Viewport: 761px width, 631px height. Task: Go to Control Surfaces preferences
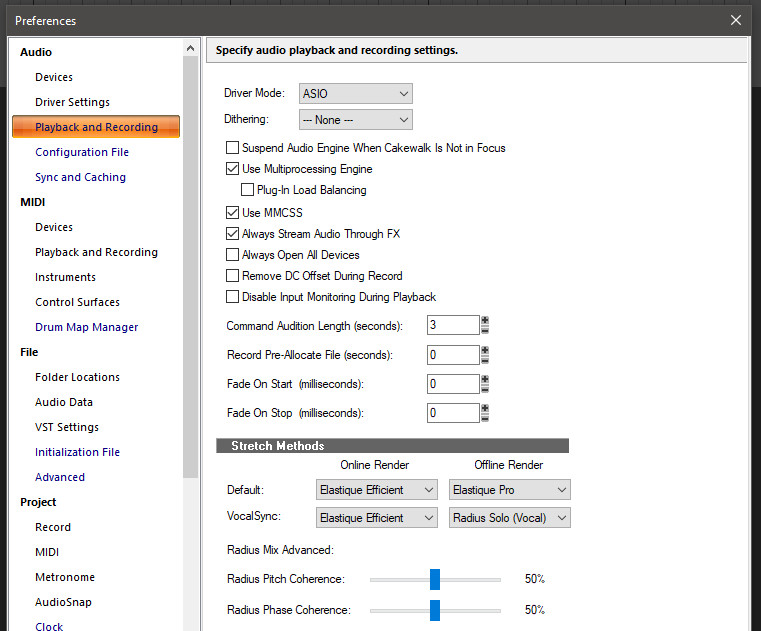77,302
